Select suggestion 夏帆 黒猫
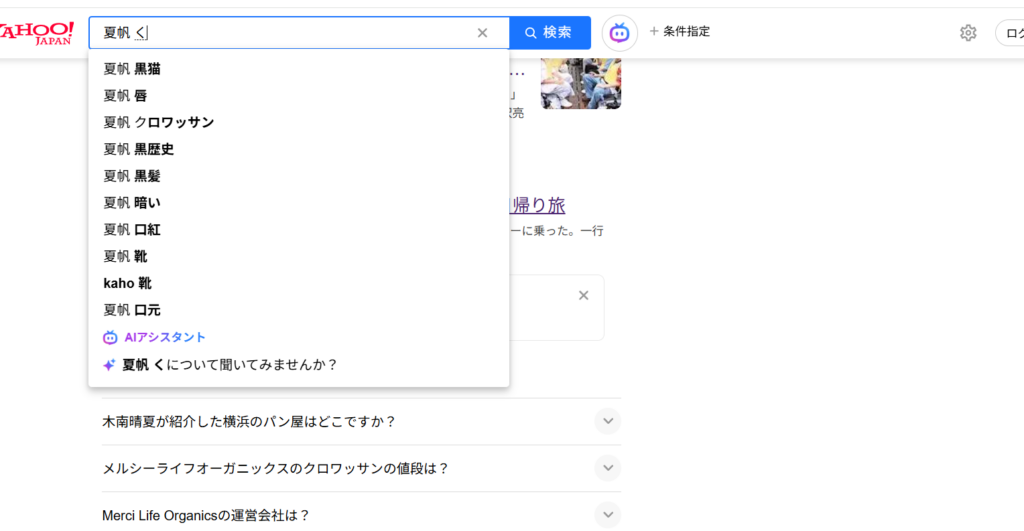The height and width of the screenshot is (531, 1024). [x=132, y=69]
